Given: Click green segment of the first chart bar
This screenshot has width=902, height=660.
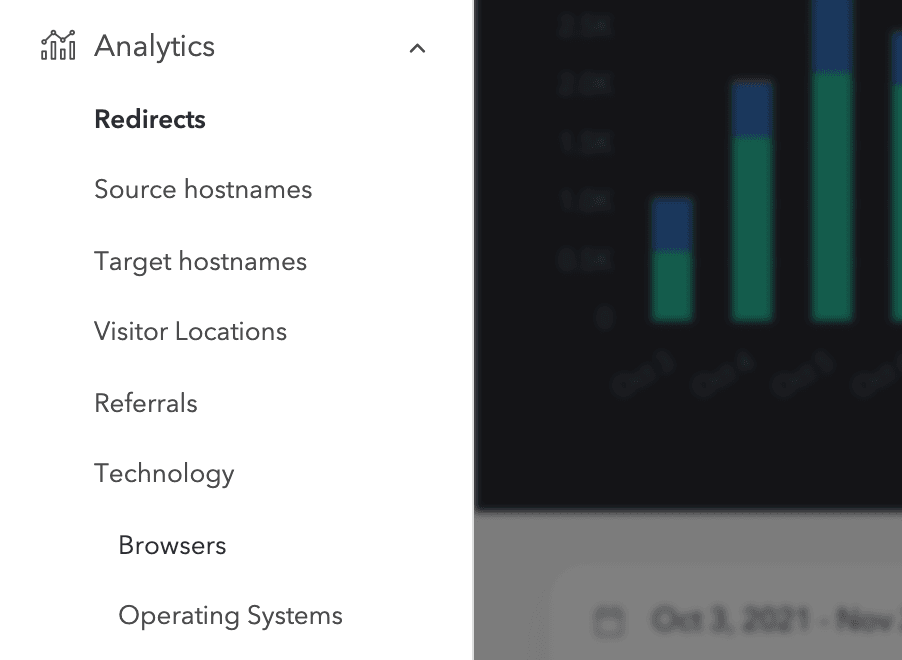Looking at the screenshot, I should pyautogui.click(x=672, y=286).
